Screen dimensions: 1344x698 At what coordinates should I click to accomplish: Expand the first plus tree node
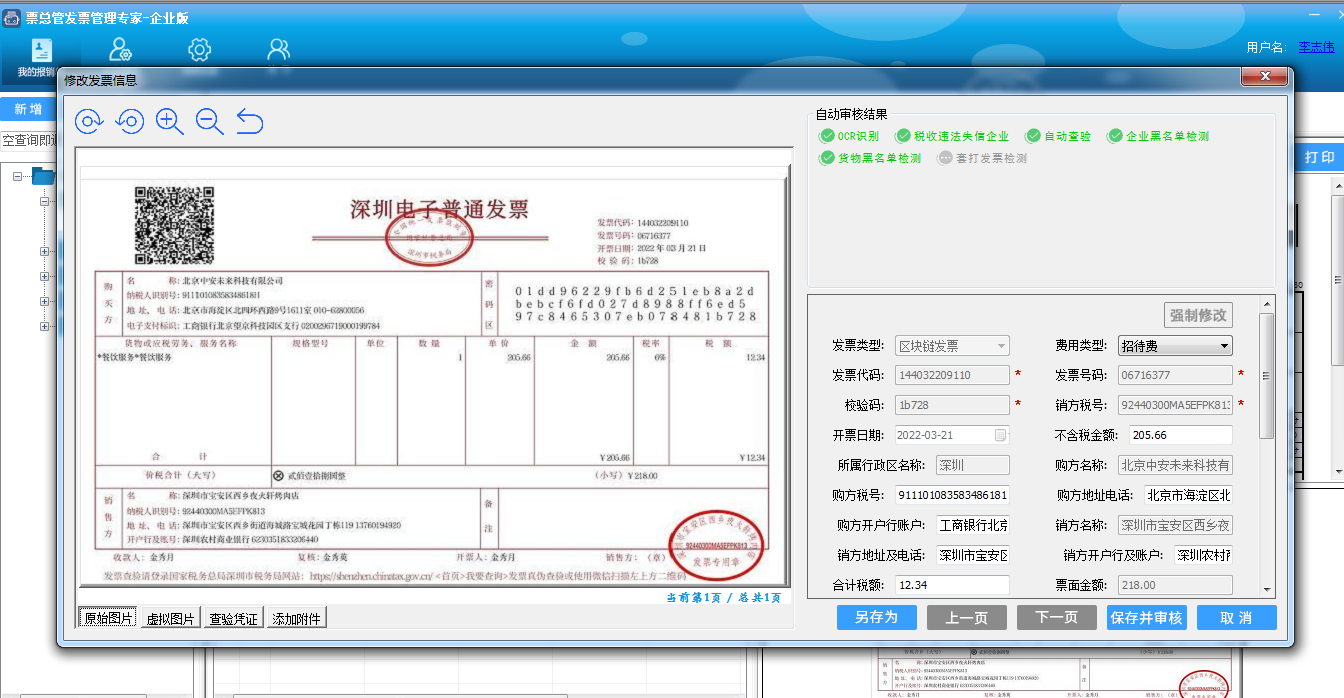click(x=44, y=252)
